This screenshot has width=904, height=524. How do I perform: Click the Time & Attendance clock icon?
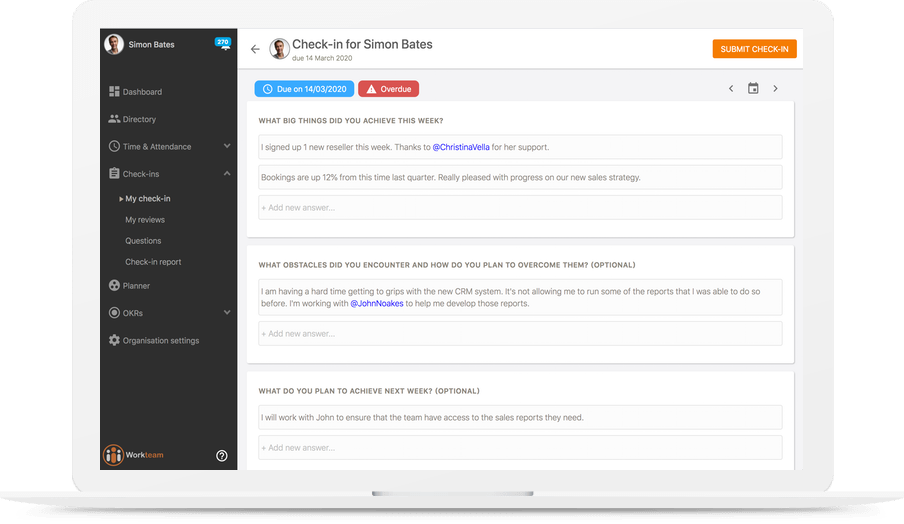point(114,146)
